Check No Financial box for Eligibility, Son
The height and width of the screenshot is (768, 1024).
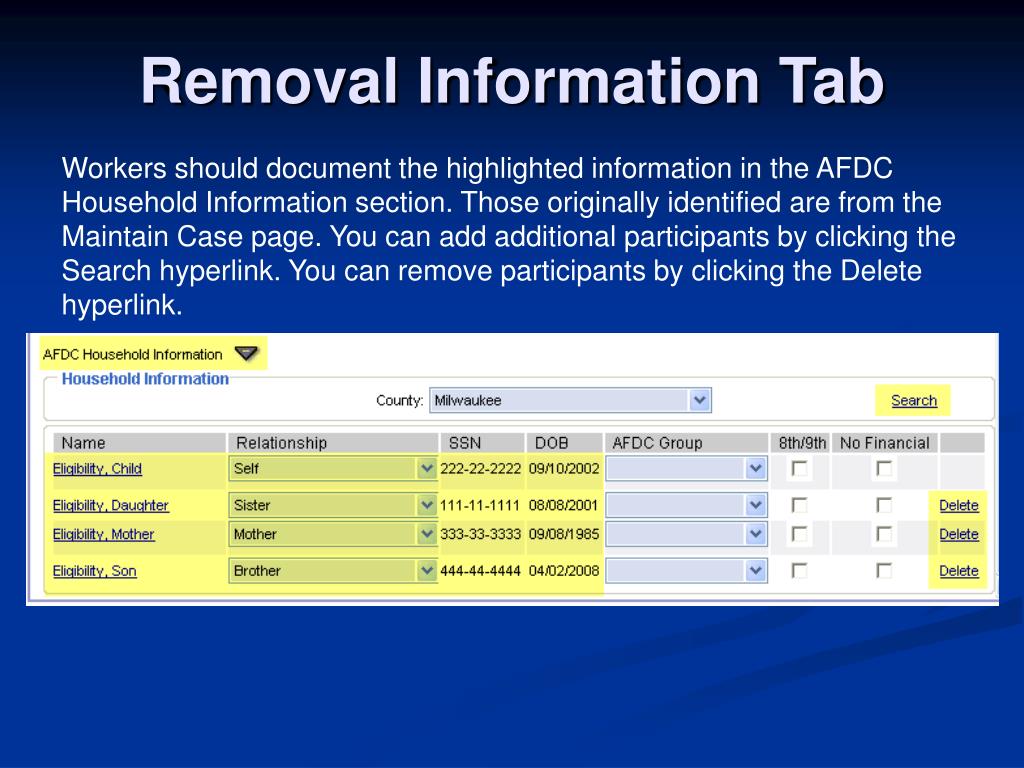884,570
